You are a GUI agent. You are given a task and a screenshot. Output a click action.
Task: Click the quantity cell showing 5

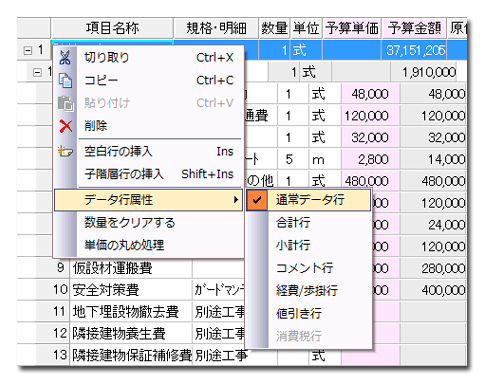click(x=293, y=159)
